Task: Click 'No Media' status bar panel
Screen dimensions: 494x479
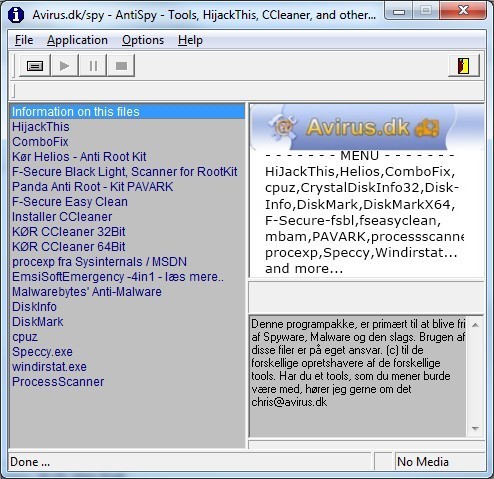Action: [x=440, y=462]
